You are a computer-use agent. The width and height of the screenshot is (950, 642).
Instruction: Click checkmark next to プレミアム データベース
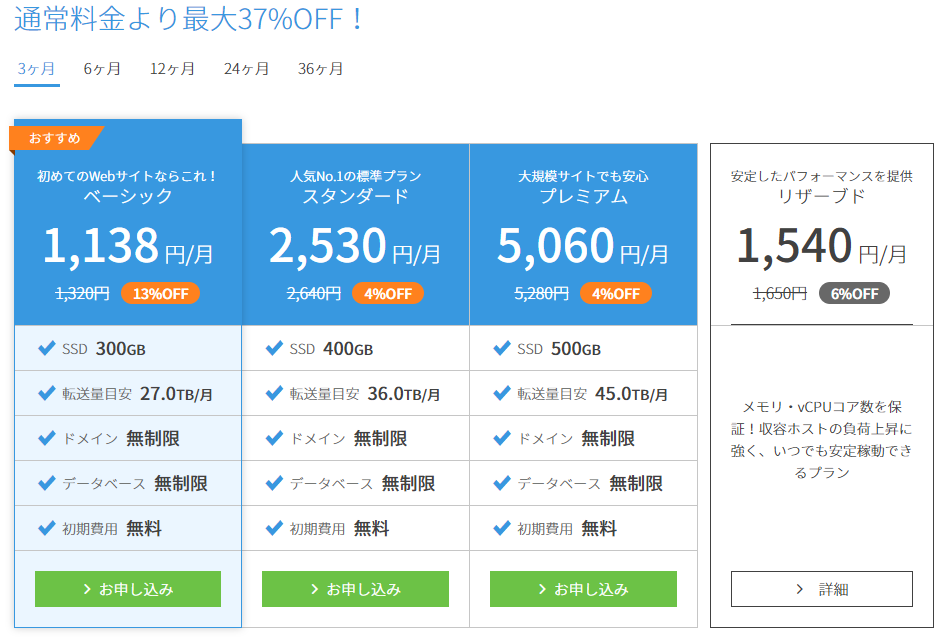click(x=502, y=483)
